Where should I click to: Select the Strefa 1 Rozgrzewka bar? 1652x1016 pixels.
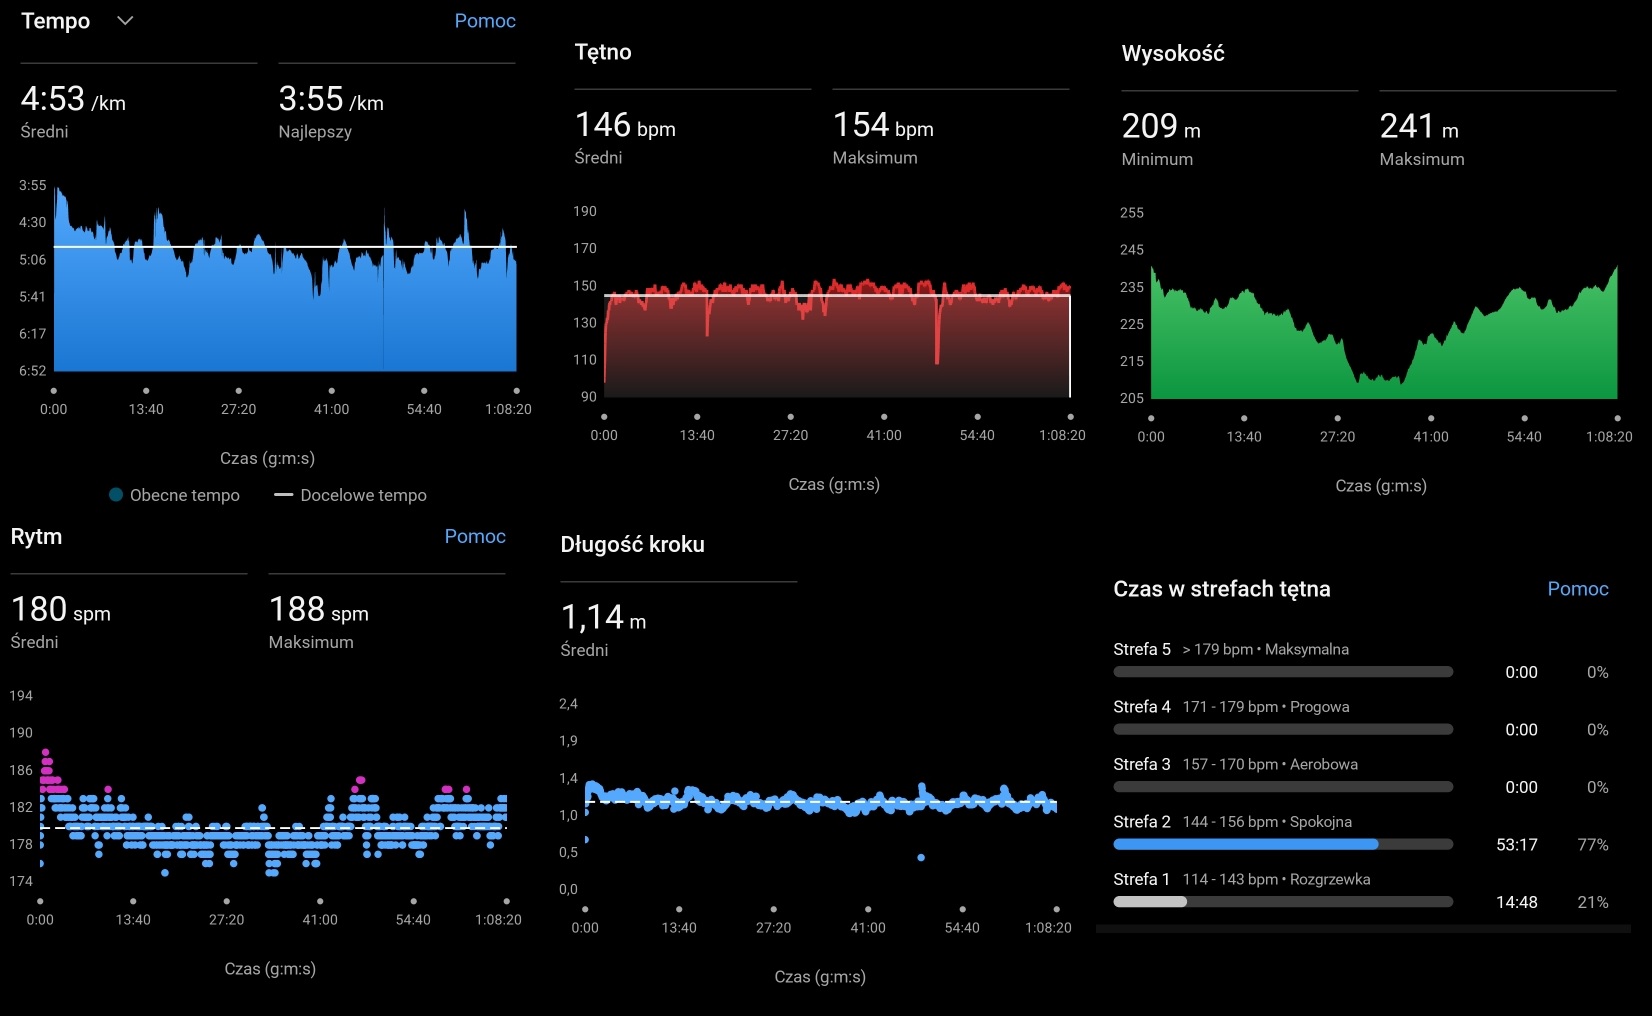pos(1282,902)
